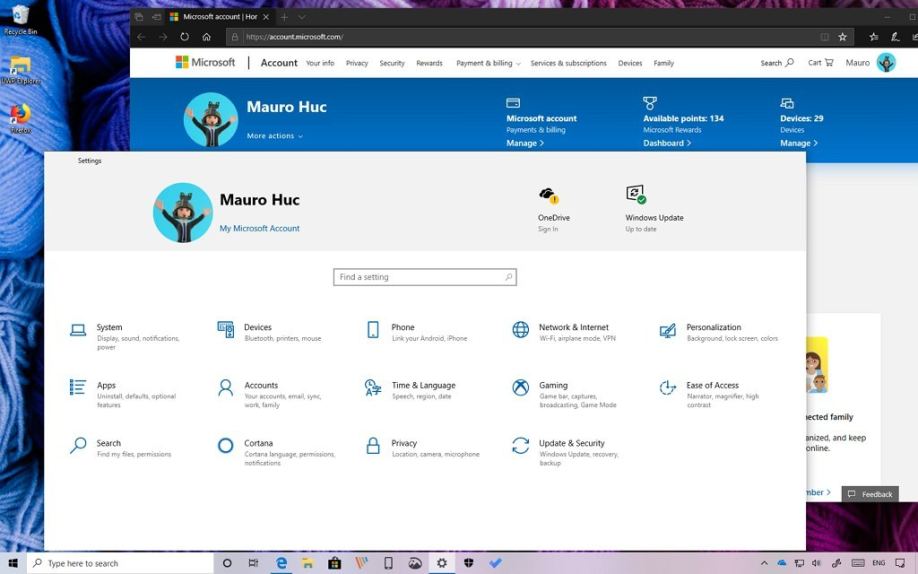Click the Windows Update status icon
Image resolution: width=918 pixels, height=574 pixels.
(636, 195)
